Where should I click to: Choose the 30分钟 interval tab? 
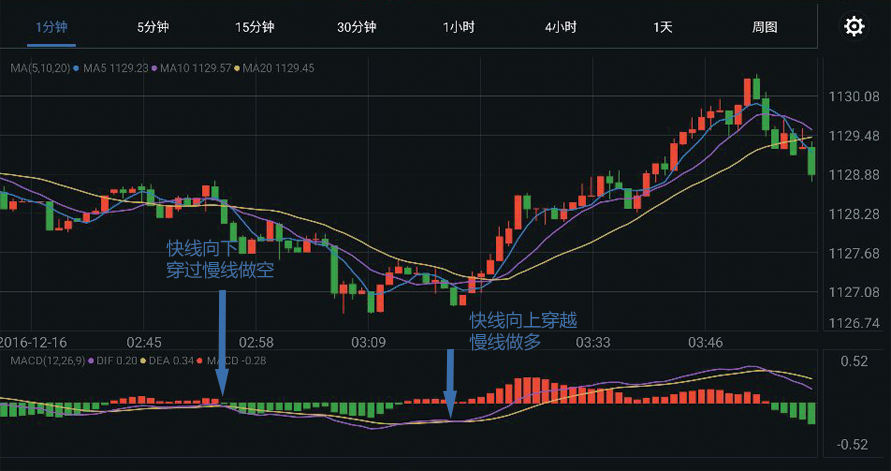point(357,27)
